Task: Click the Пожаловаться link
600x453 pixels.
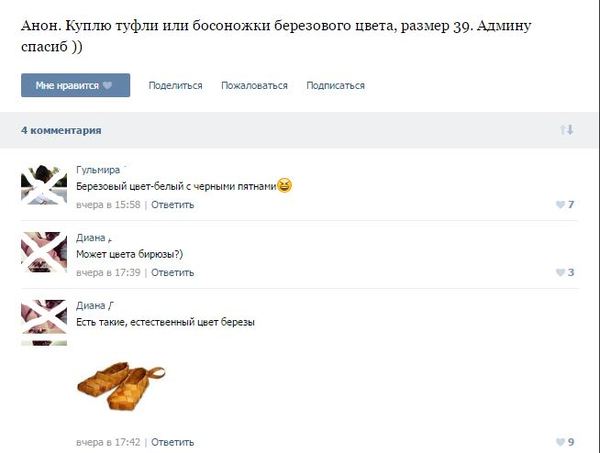Action: [254, 86]
